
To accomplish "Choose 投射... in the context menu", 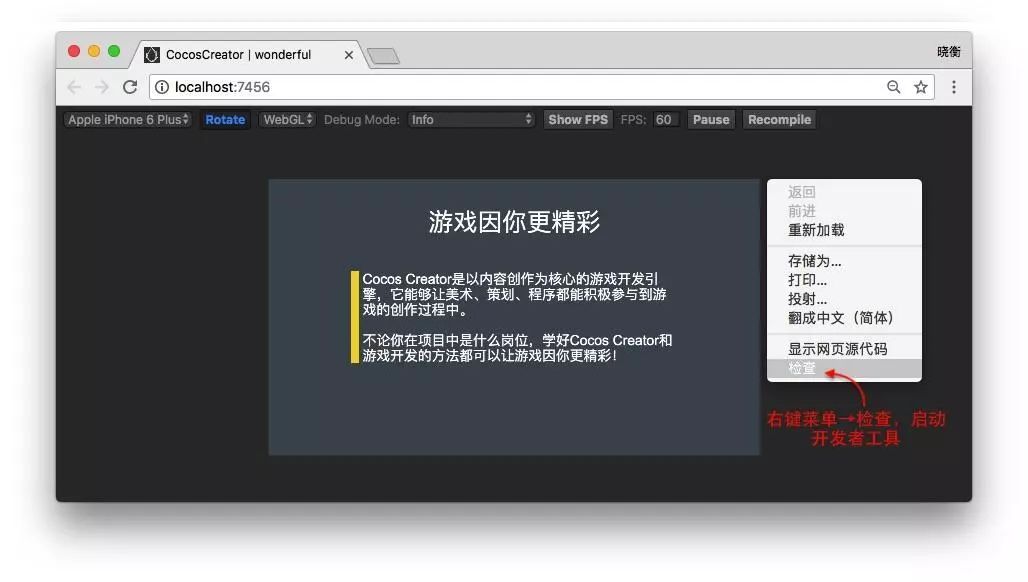I will tap(844, 299).
